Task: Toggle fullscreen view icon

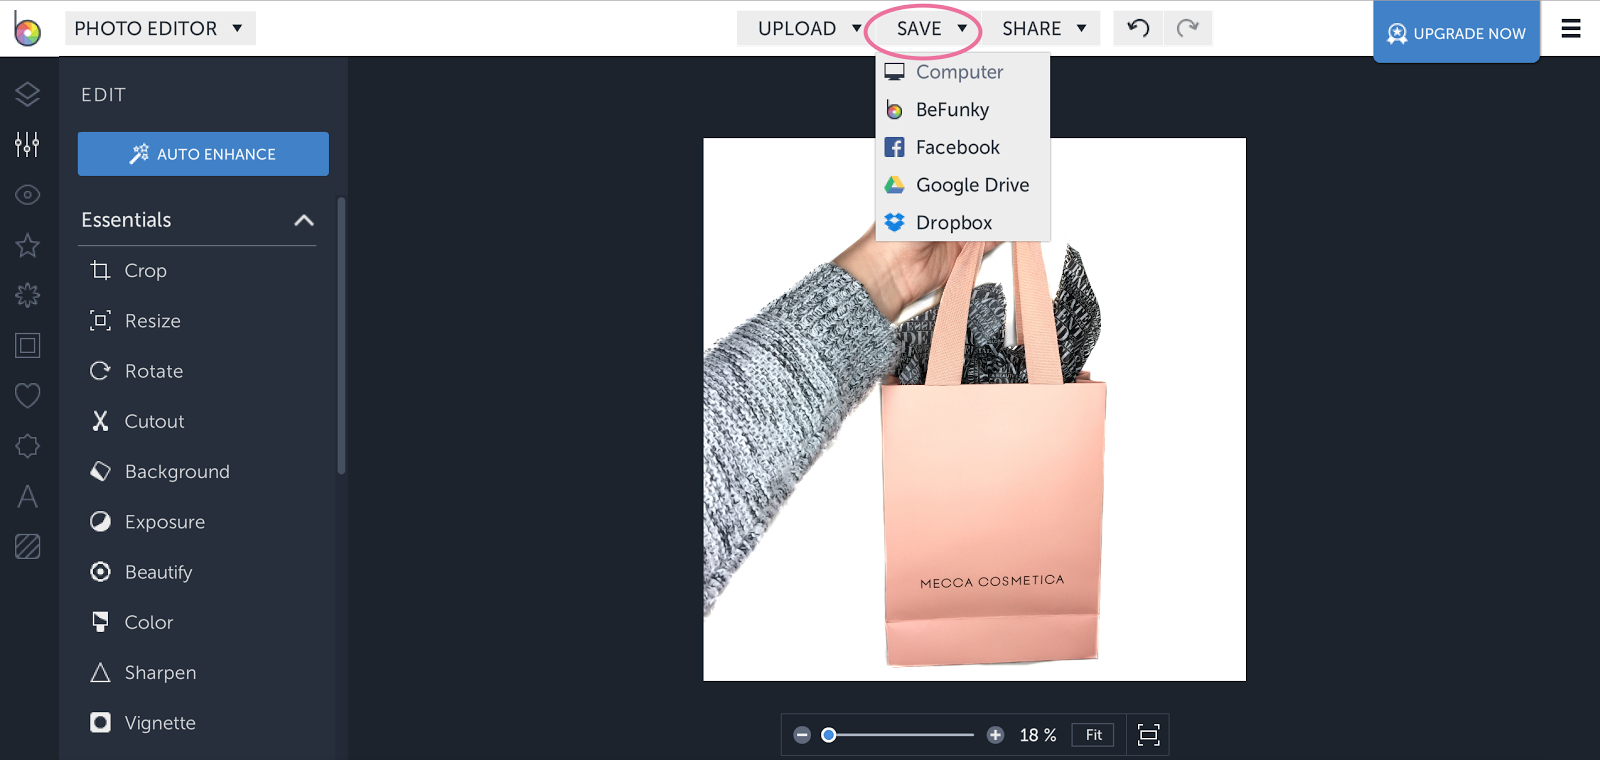Action: (x=1148, y=735)
